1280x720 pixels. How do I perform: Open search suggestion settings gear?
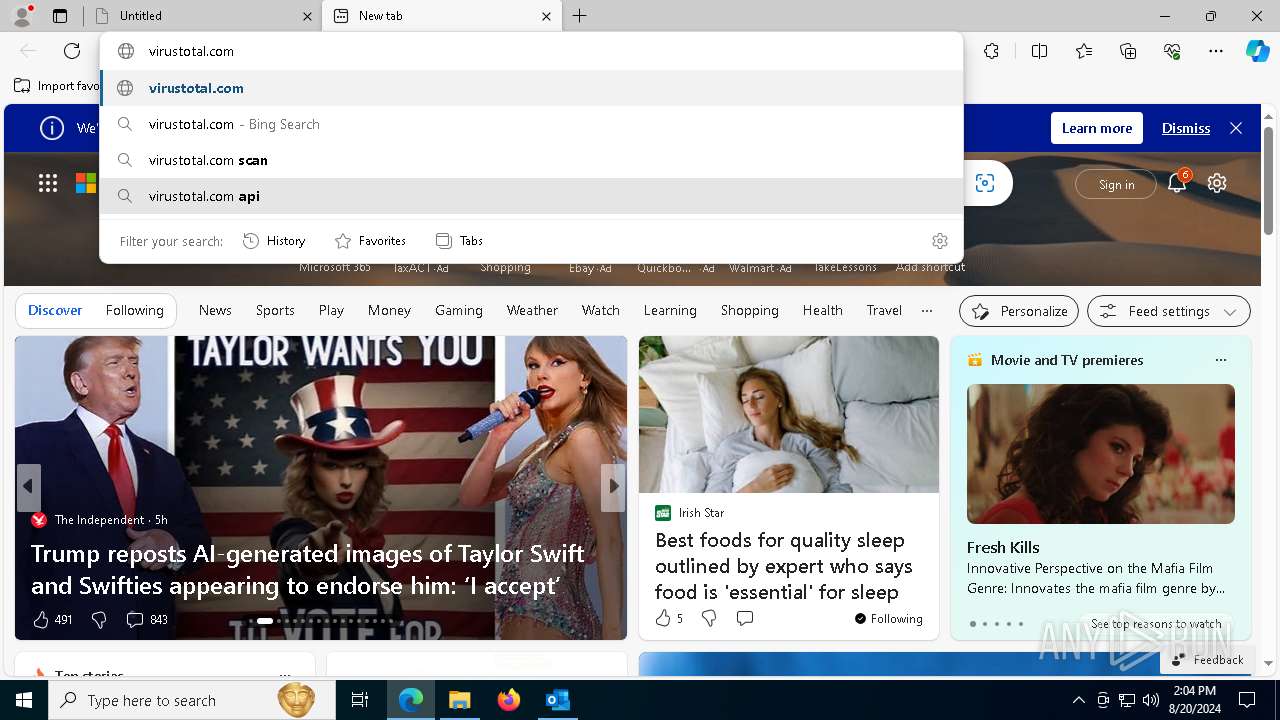(x=940, y=241)
